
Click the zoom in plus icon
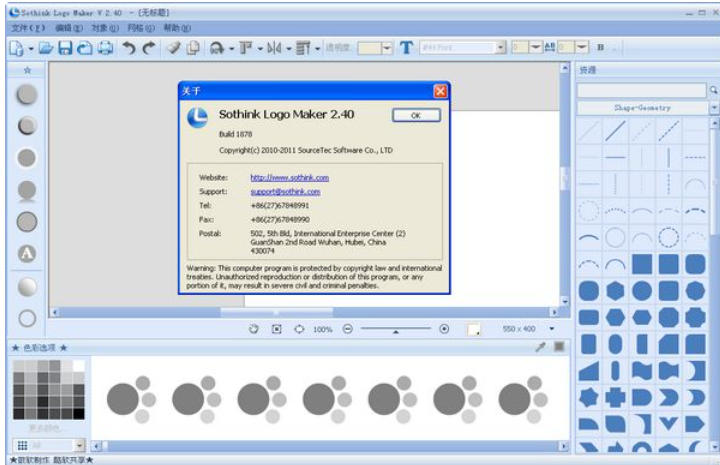click(444, 328)
